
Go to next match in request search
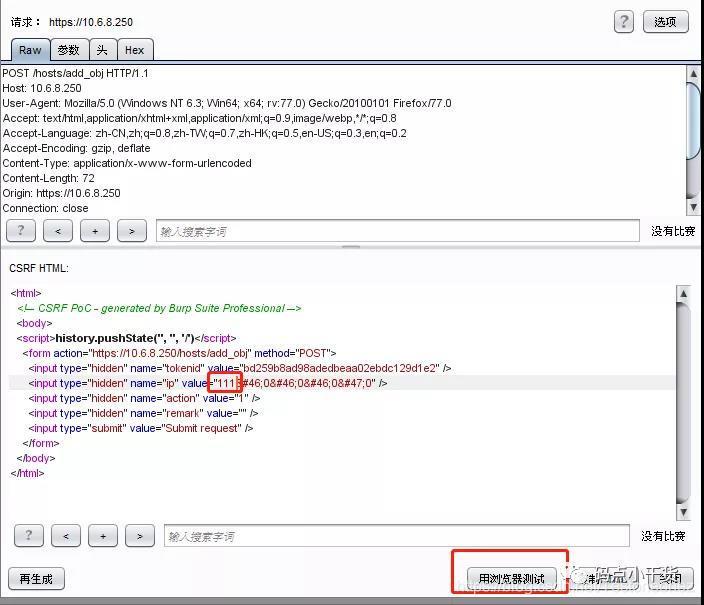(x=132, y=231)
